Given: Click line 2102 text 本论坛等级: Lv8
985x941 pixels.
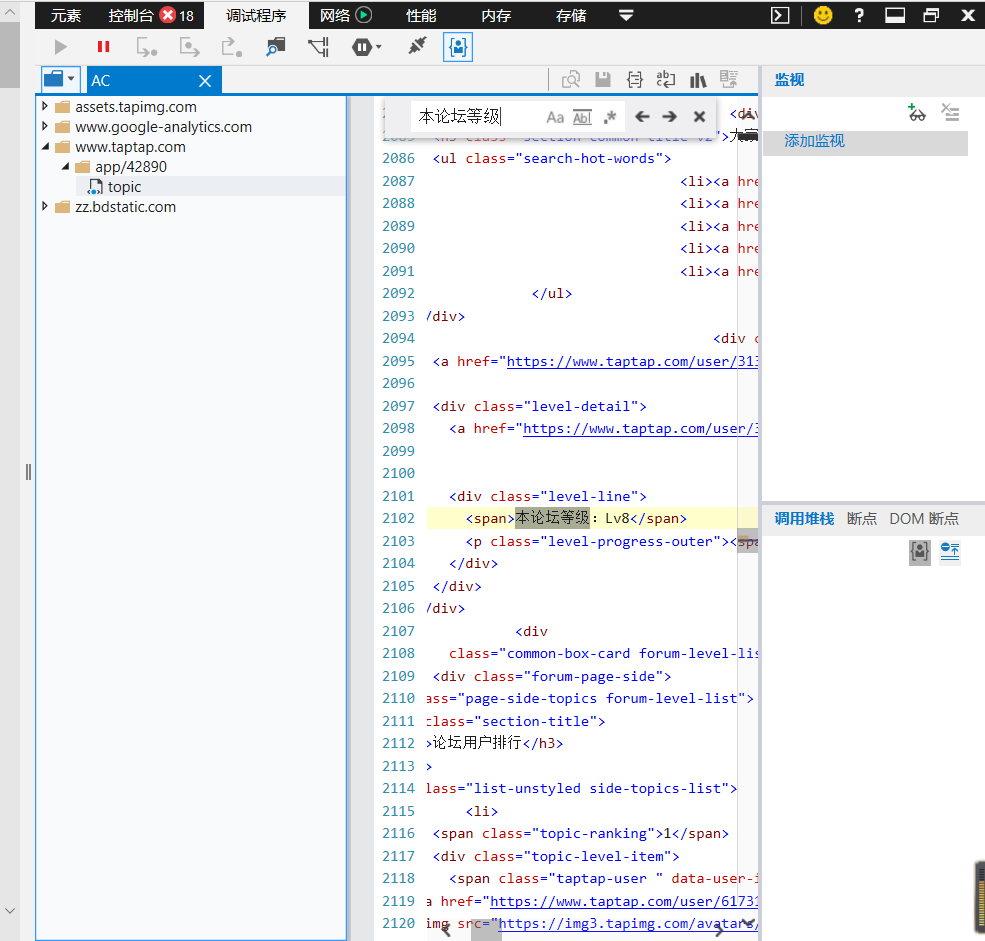Looking at the screenshot, I should (x=572, y=518).
